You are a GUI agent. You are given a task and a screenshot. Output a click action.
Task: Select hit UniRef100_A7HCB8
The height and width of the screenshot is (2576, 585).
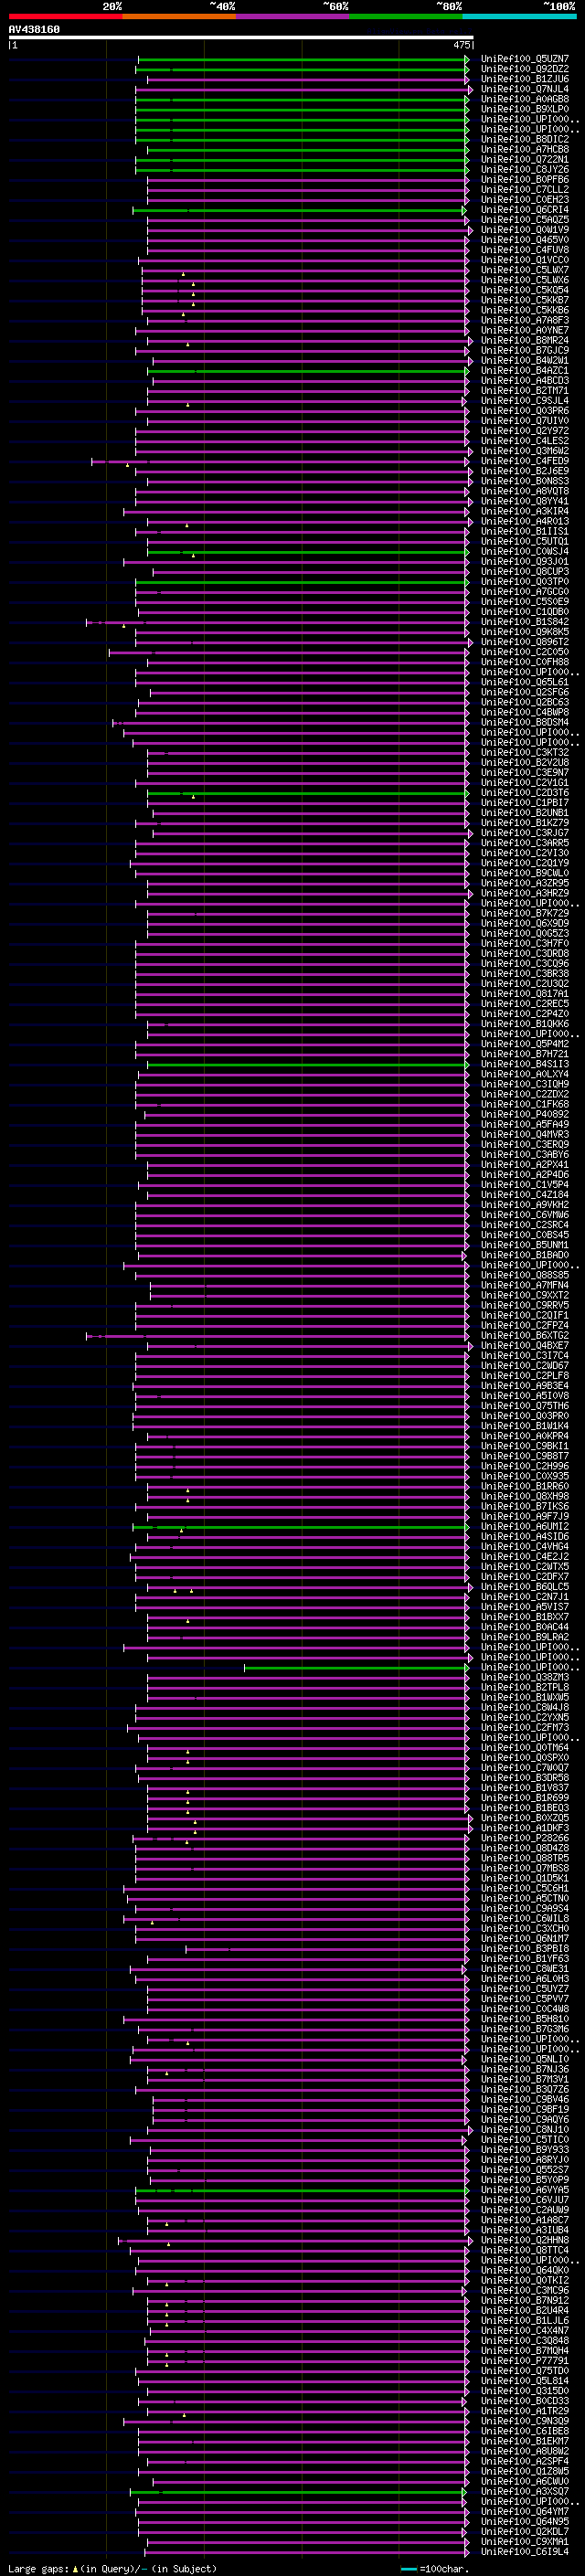(525, 149)
